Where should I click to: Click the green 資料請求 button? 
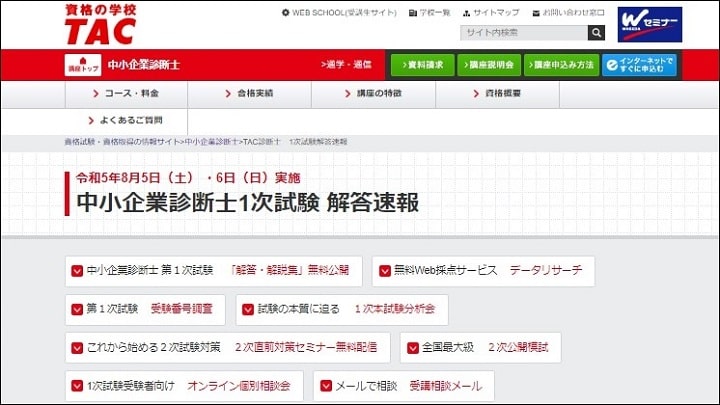click(x=422, y=65)
